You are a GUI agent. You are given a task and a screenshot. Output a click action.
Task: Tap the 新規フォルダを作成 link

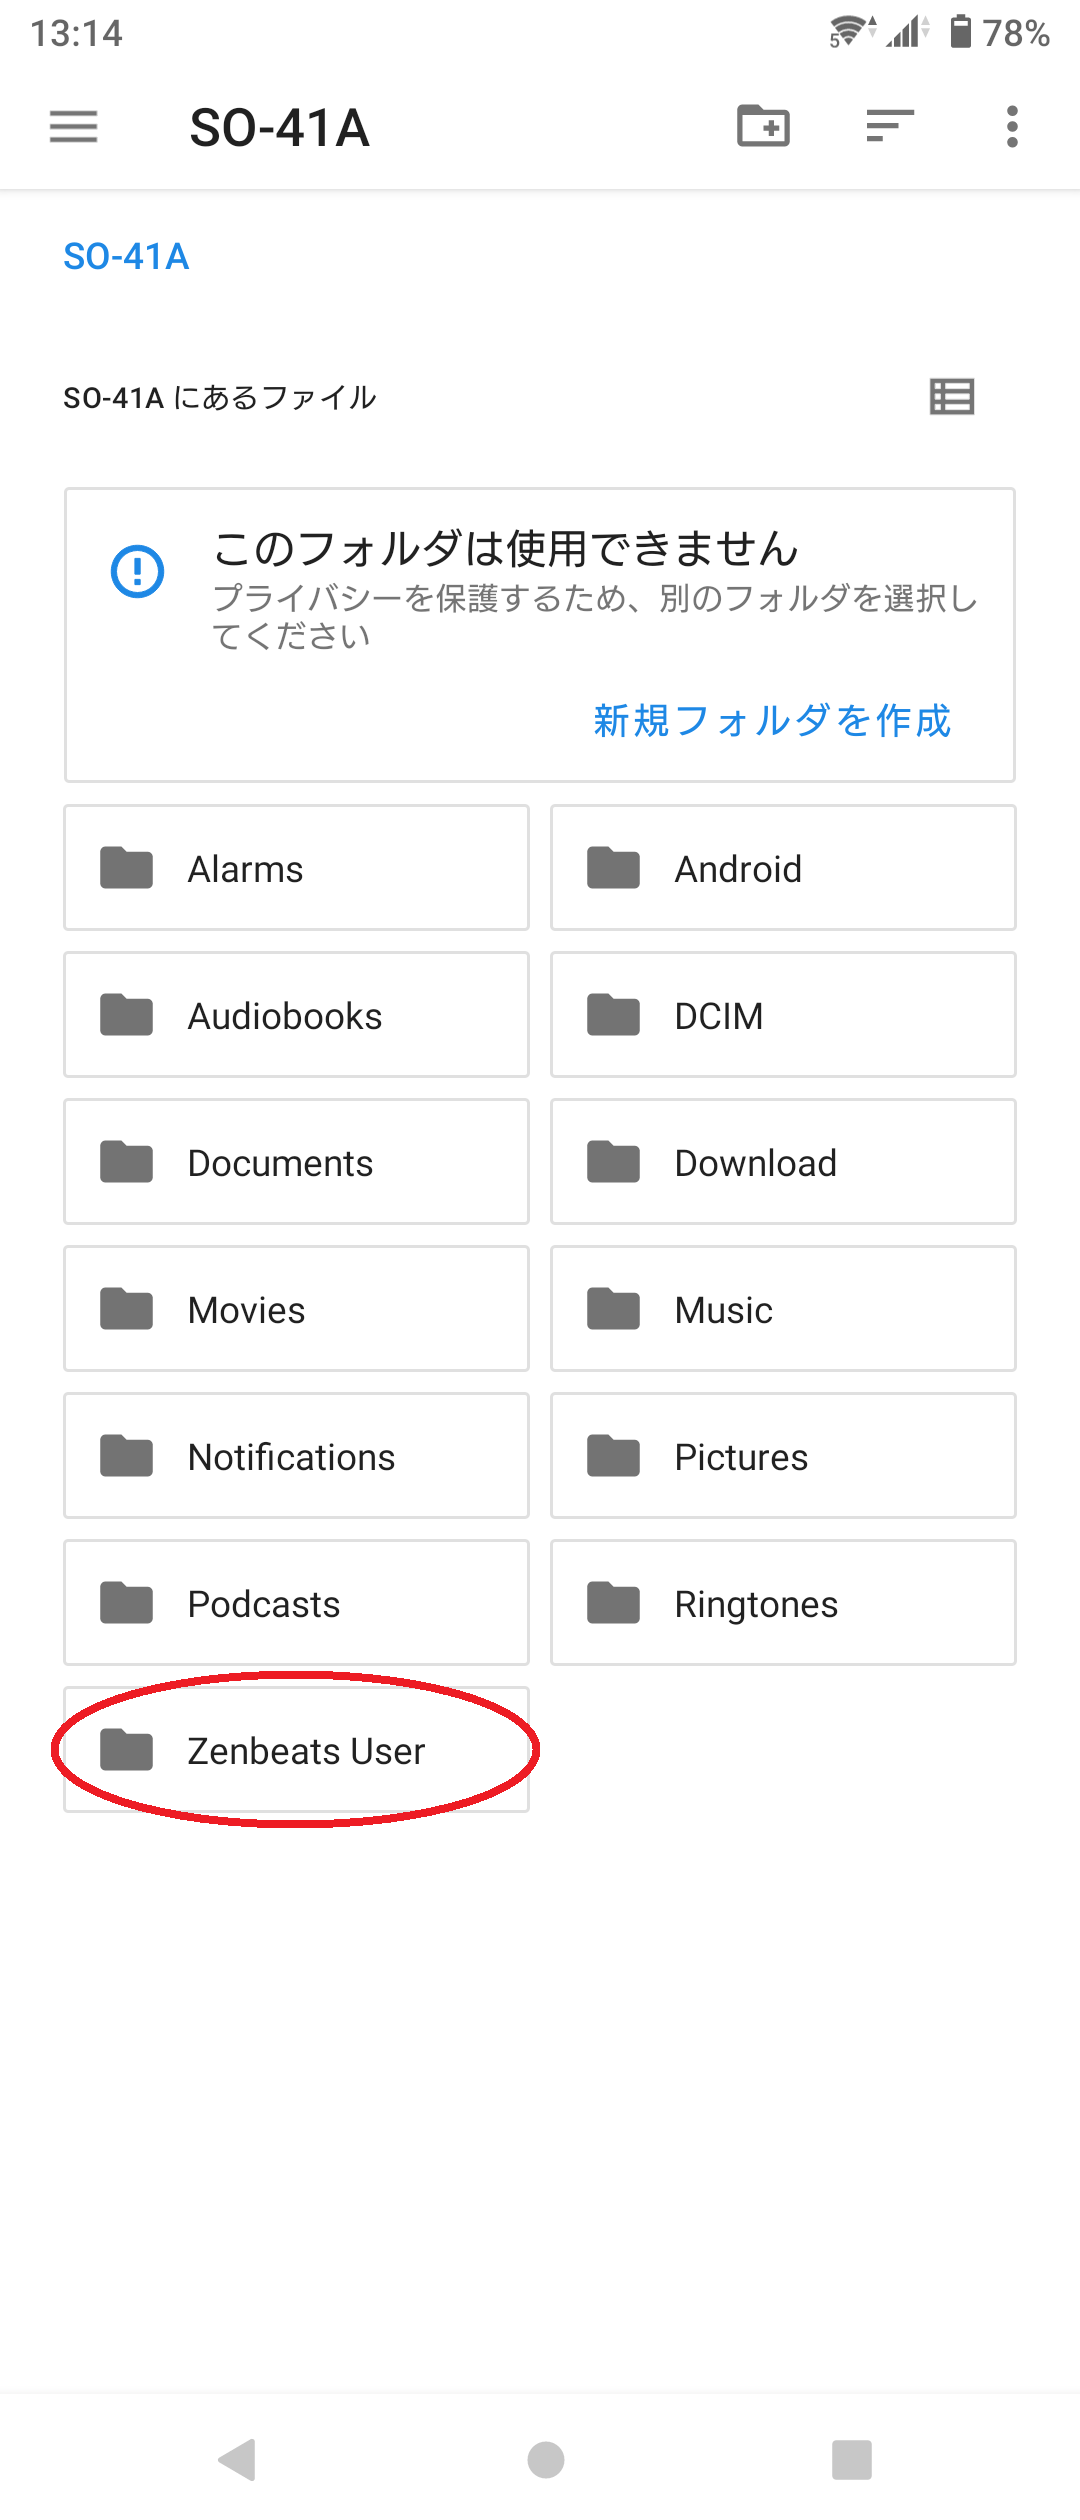coord(771,720)
